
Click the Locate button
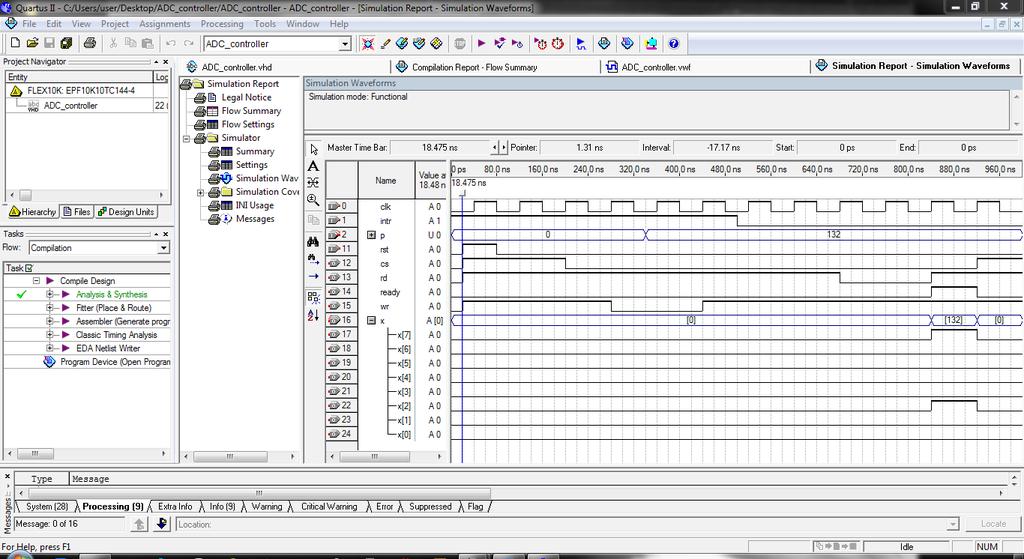[x=993, y=524]
